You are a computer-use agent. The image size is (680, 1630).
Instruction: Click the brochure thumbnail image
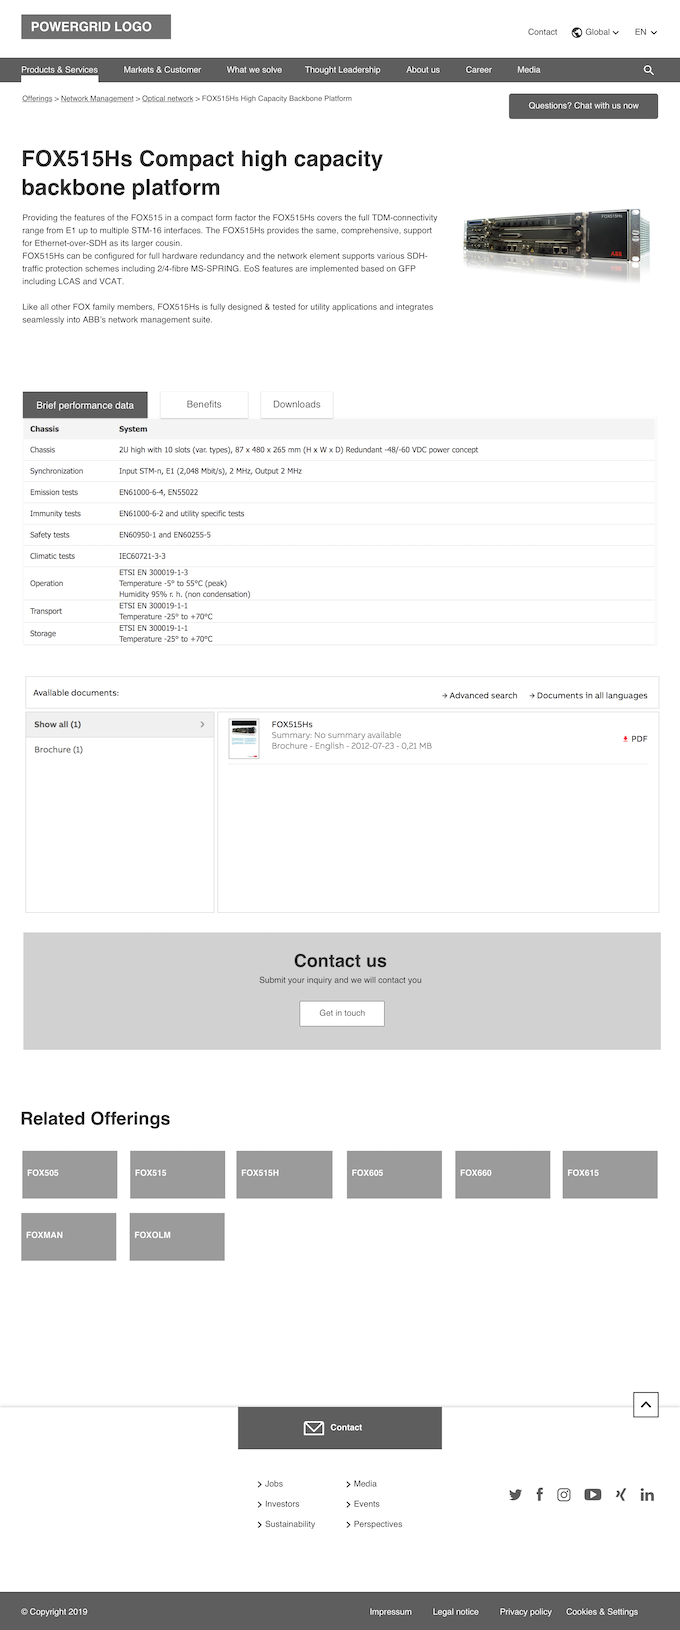tap(244, 739)
